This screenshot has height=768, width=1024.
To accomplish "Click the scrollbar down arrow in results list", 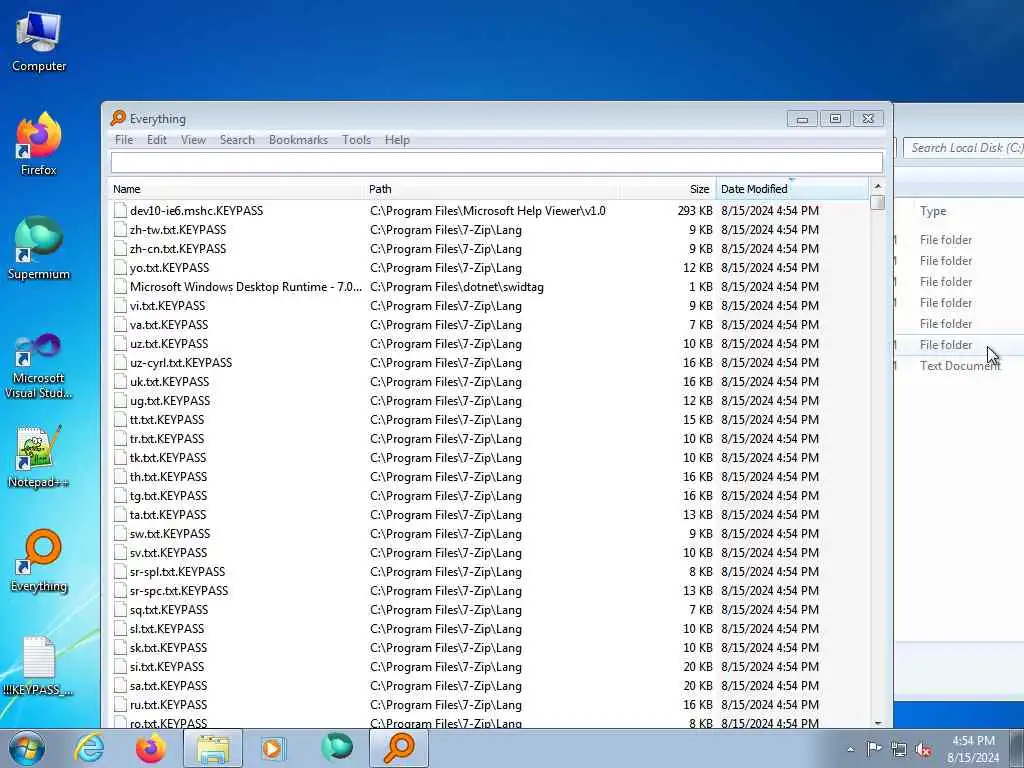I will (x=878, y=722).
